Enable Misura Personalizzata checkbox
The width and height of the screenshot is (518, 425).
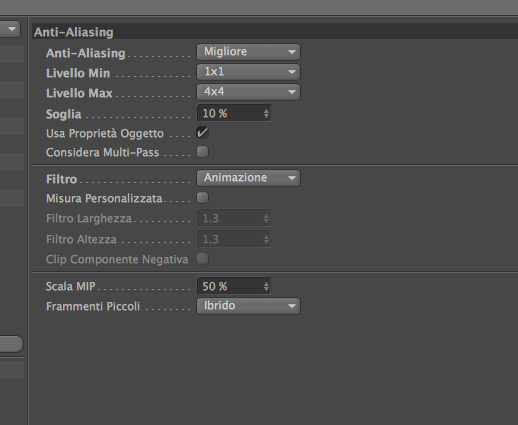202,198
